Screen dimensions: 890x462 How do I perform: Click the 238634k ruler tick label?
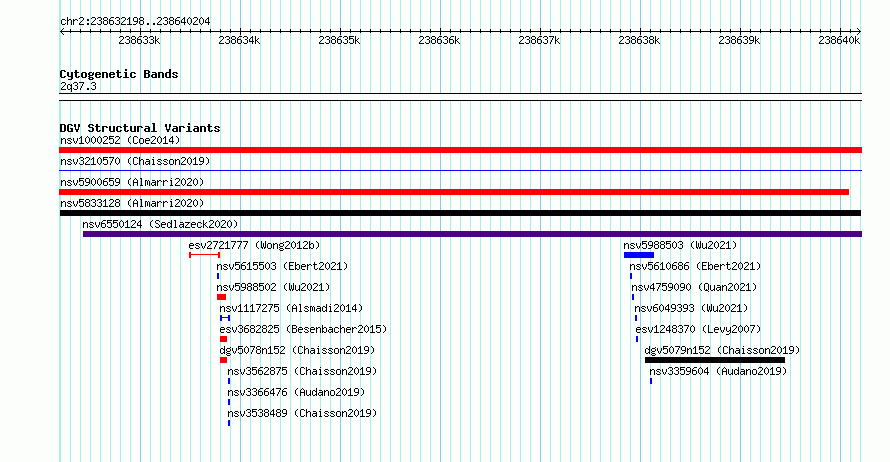click(240, 40)
